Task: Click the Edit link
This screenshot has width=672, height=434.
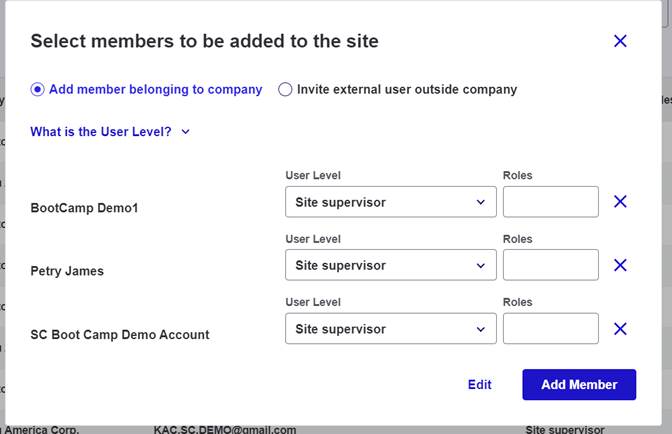Action: pyautogui.click(x=480, y=385)
